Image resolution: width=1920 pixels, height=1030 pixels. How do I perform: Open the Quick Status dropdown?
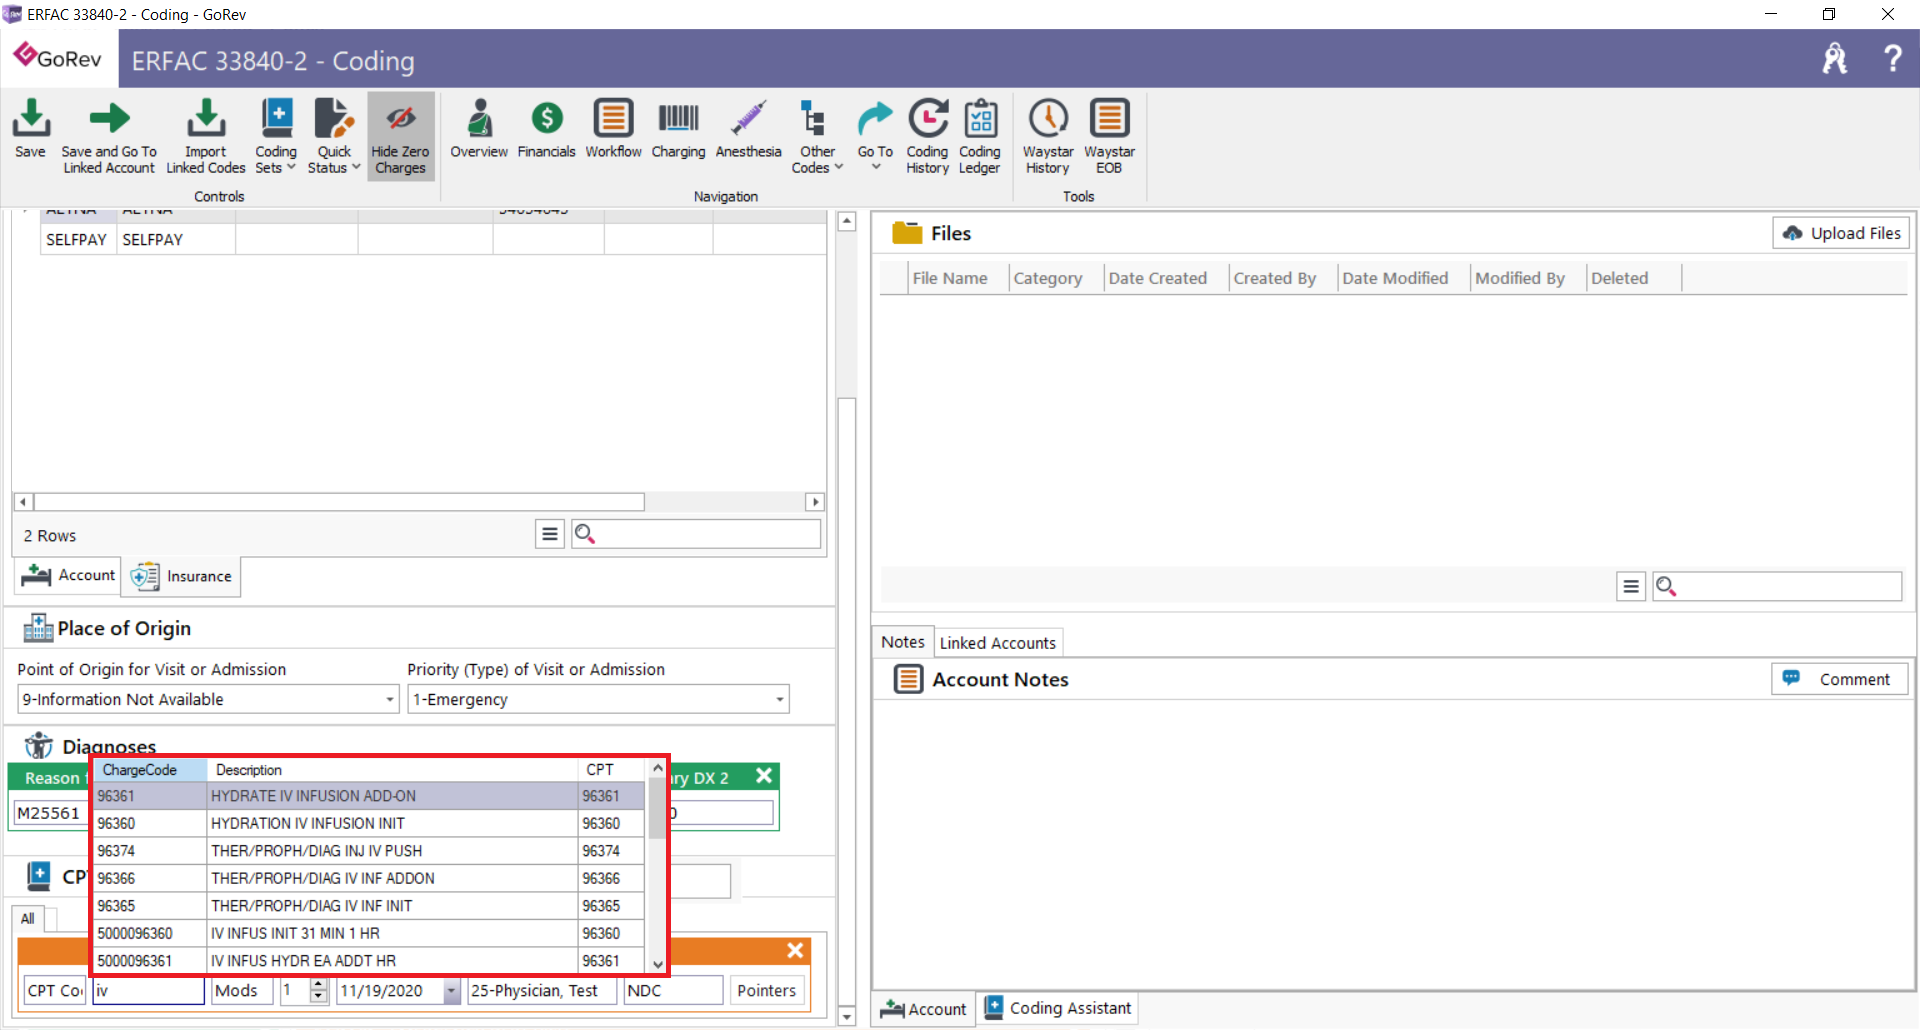coord(334,136)
